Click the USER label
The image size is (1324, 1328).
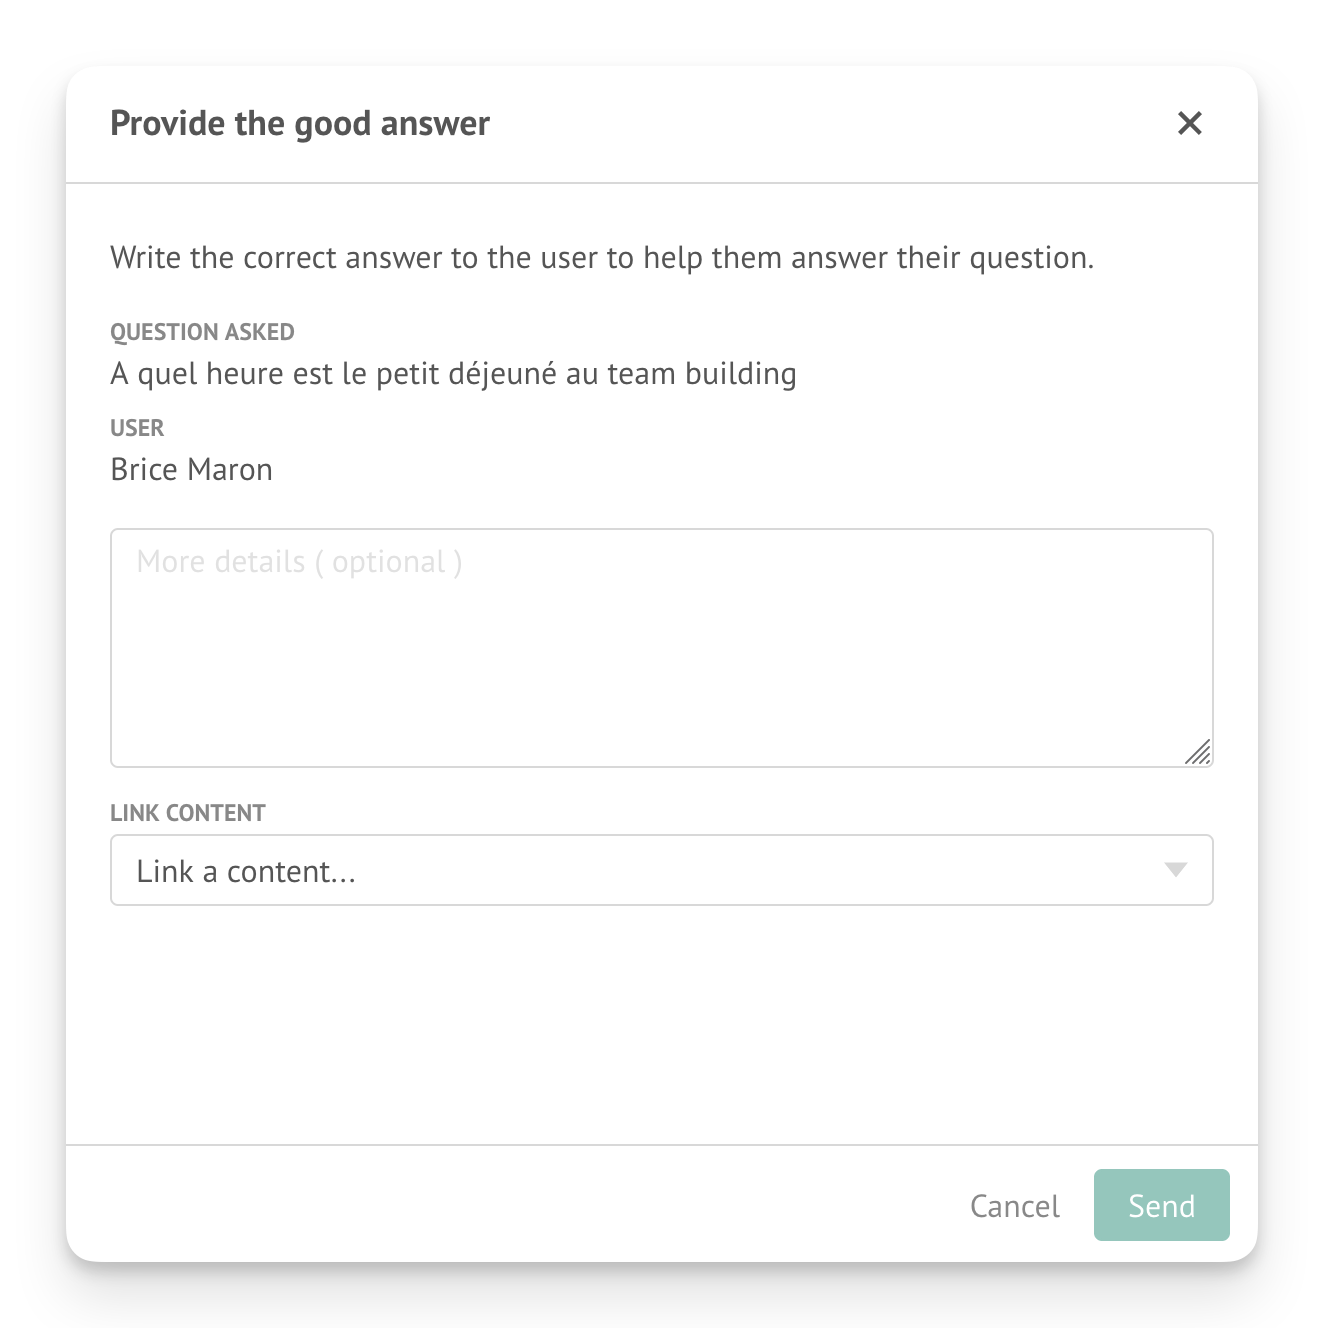click(x=137, y=428)
